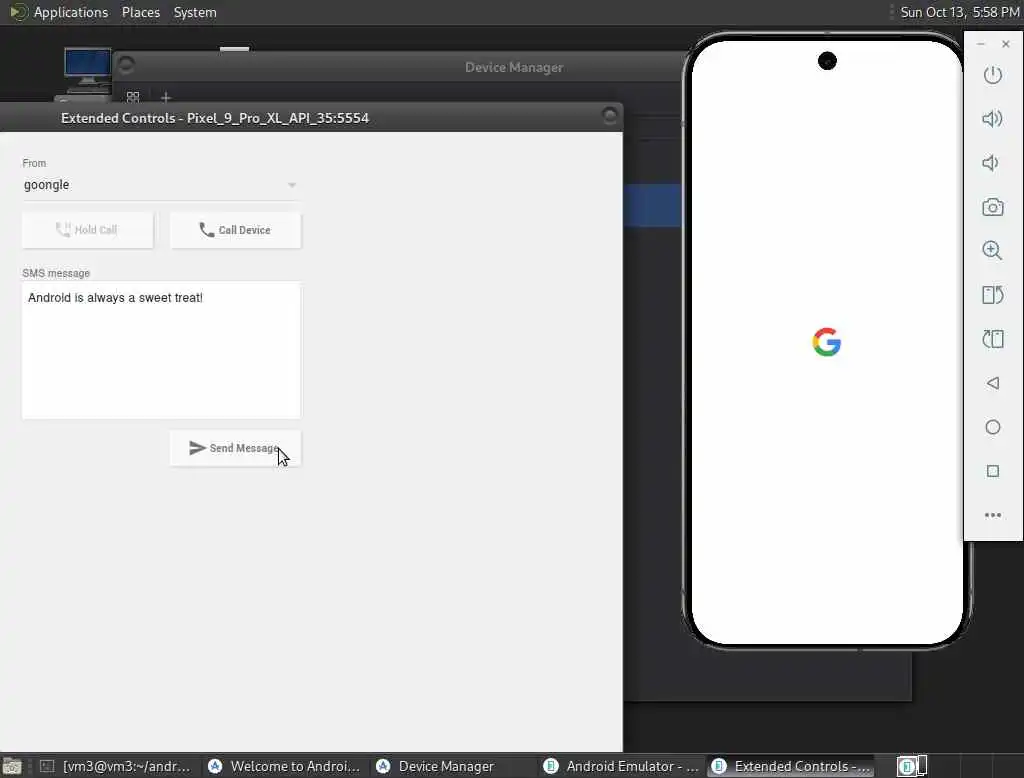Open more options with three-dots icon
The image size is (1024, 778).
993,515
